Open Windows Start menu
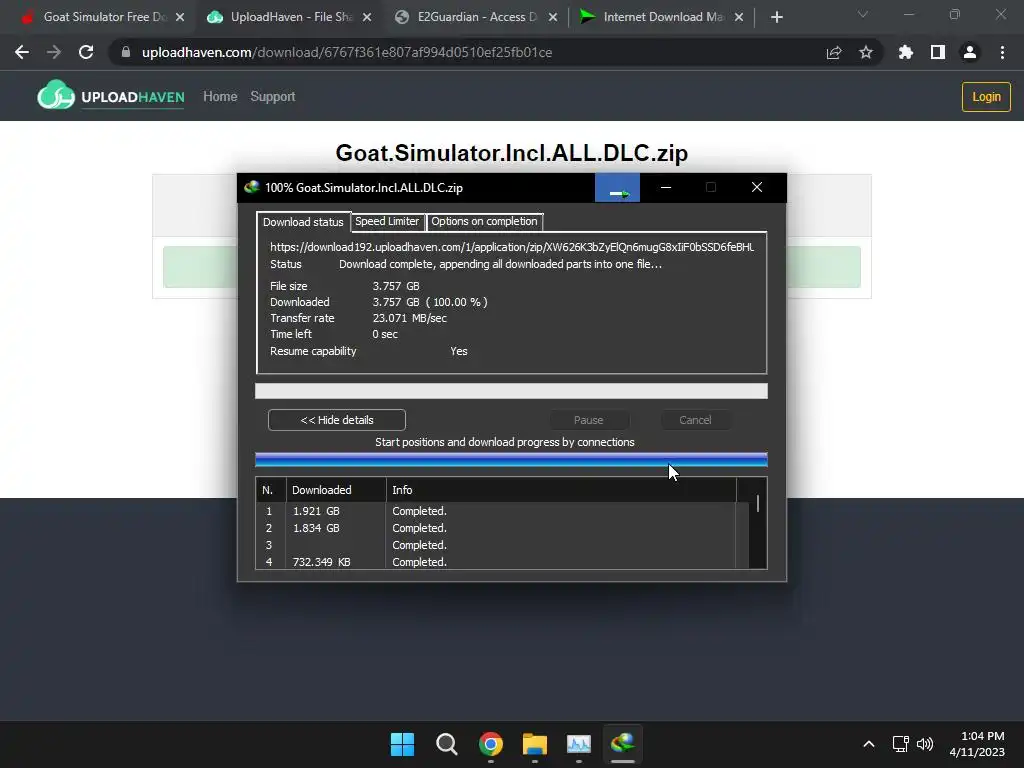This screenshot has width=1024, height=768. tap(402, 744)
